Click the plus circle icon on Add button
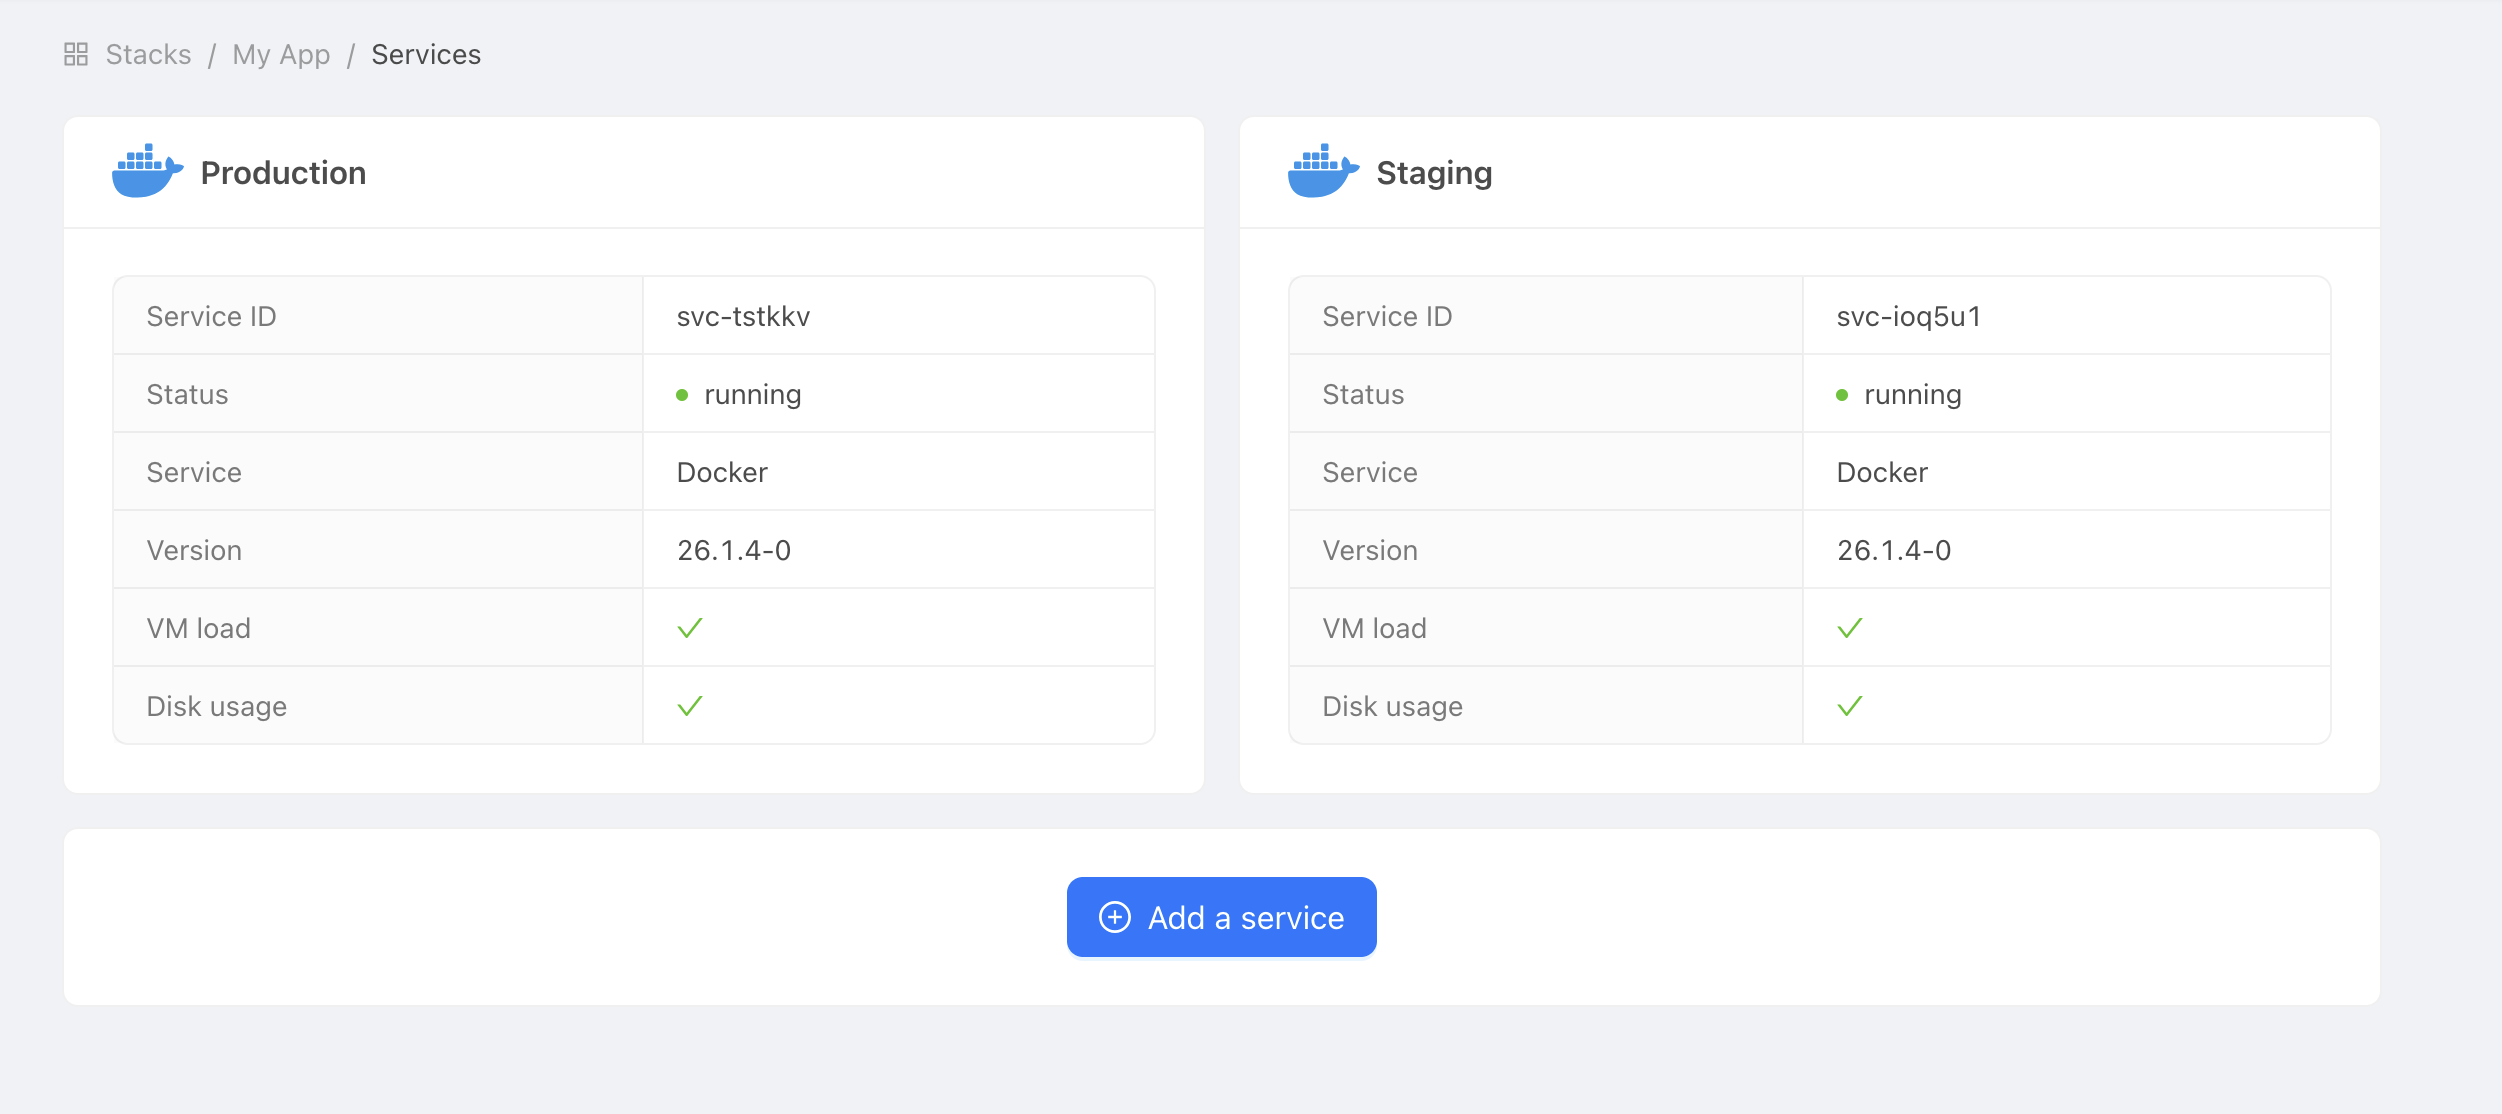The width and height of the screenshot is (2502, 1114). 1114,917
